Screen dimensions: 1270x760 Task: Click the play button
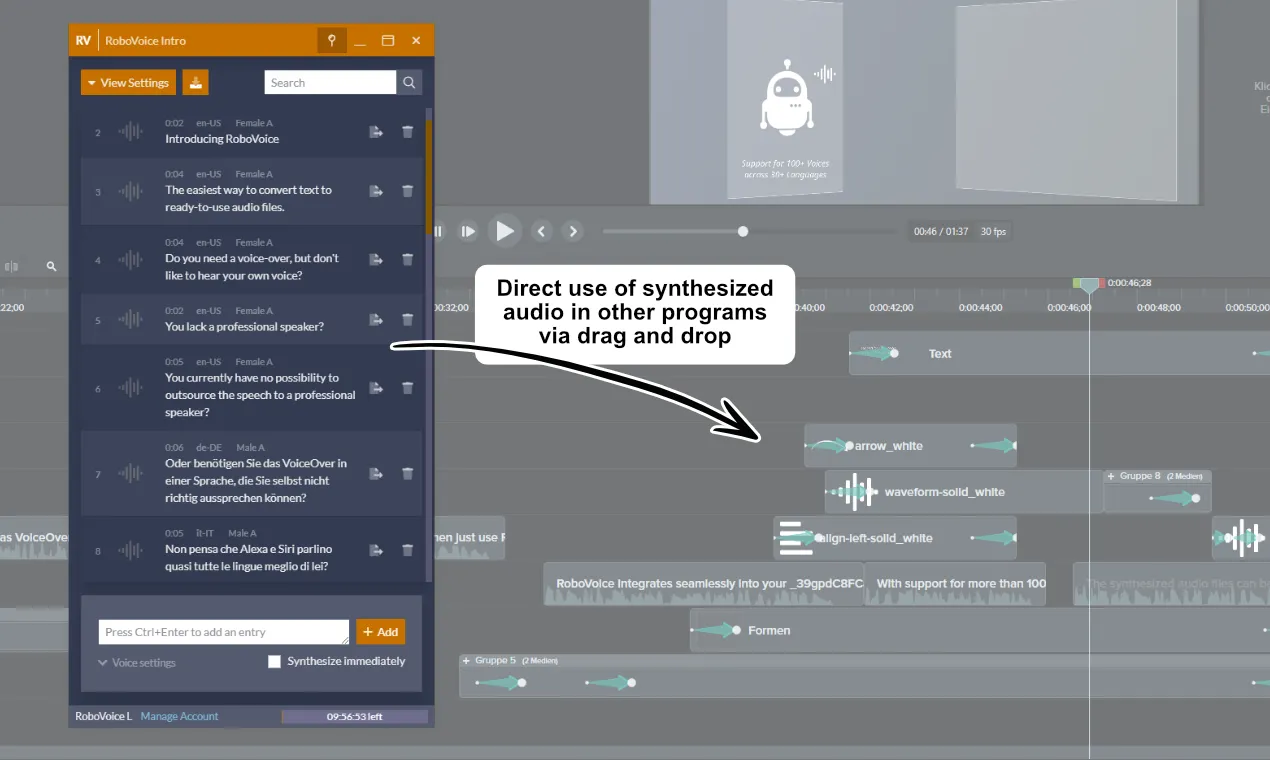(x=504, y=231)
